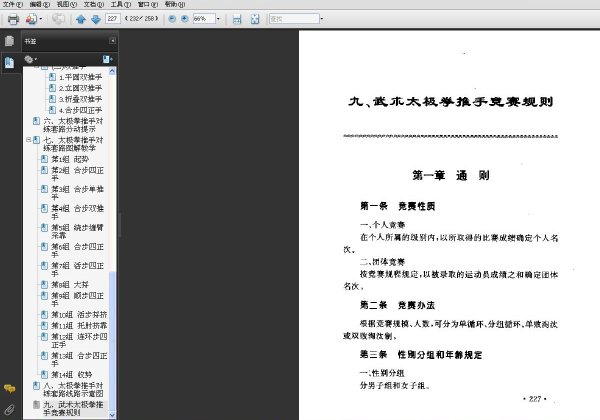The width and height of the screenshot is (600, 420).
Task: Click the greyed collaborate icon in toolbar
Action: pos(58,18)
